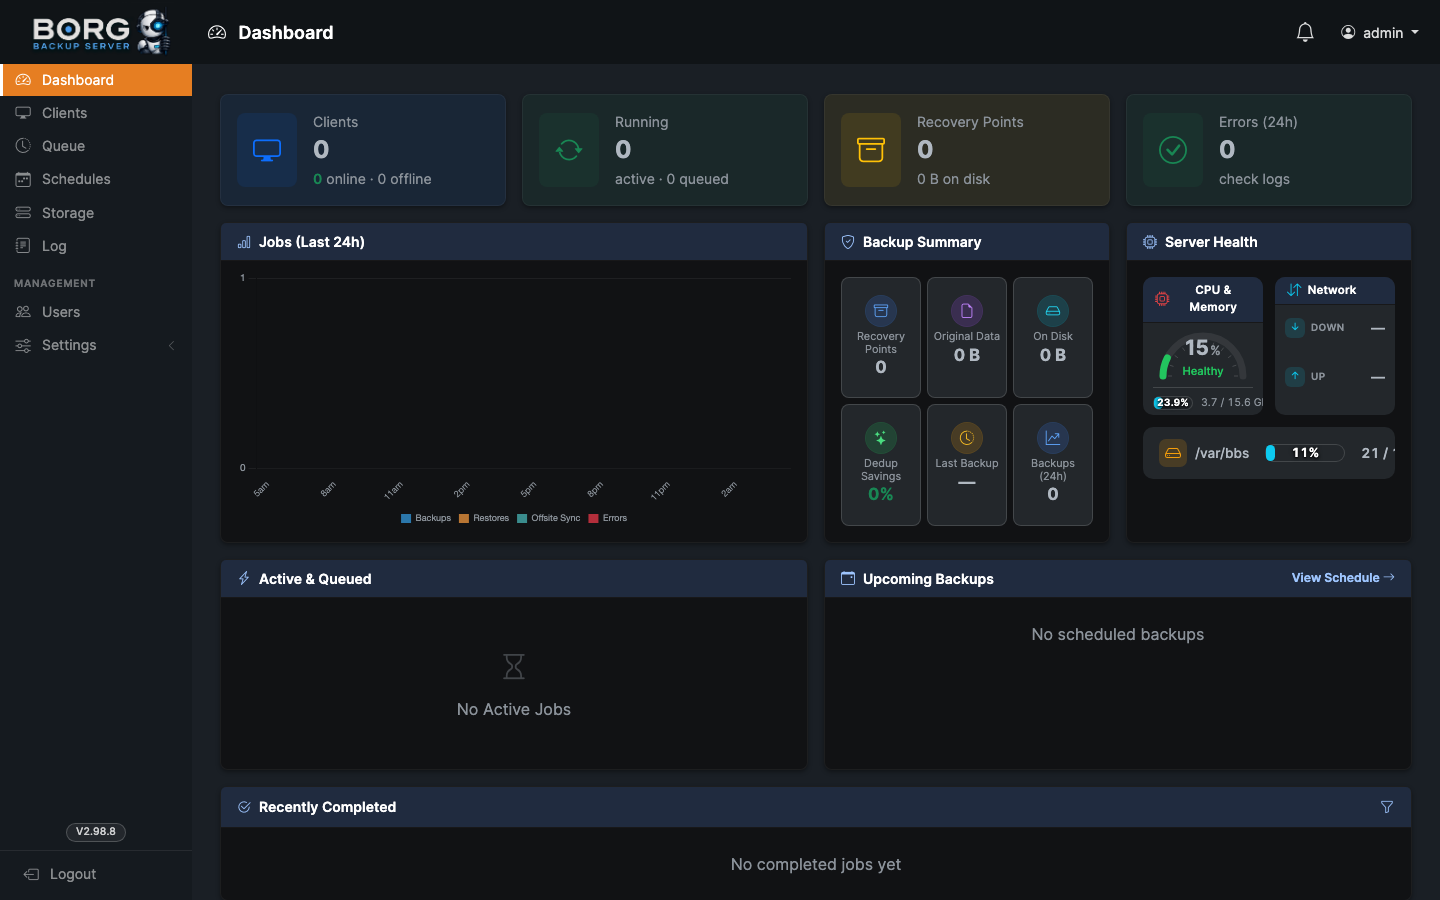
Task: Click the network UP arrow icon
Action: (x=1295, y=376)
